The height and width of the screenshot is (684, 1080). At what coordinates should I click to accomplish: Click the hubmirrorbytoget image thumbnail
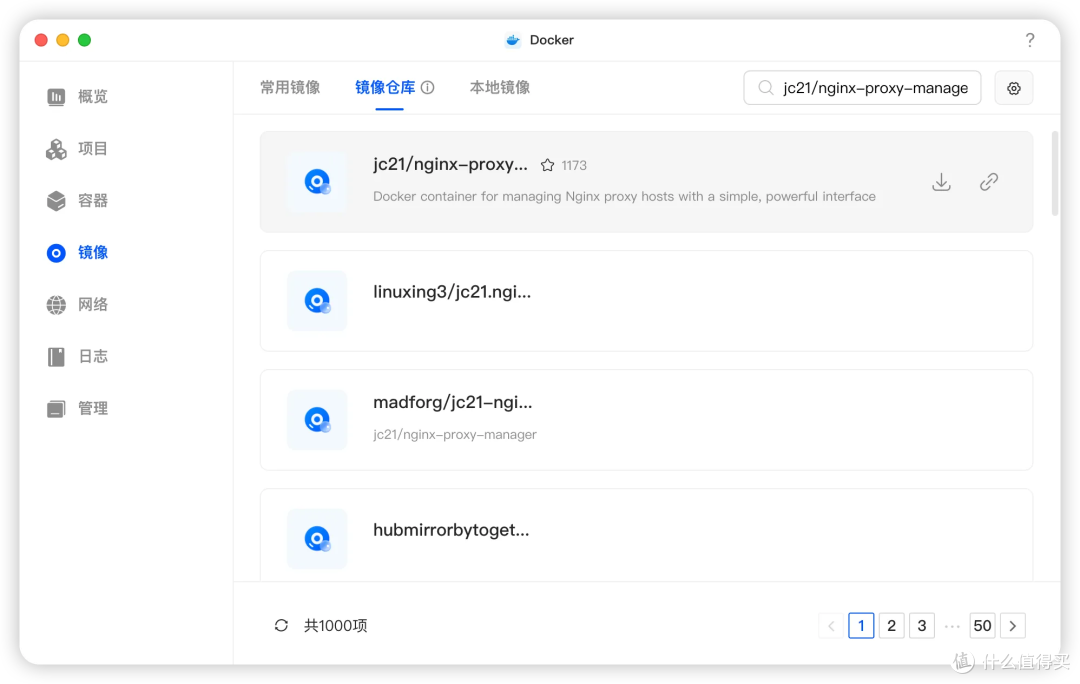(317, 539)
